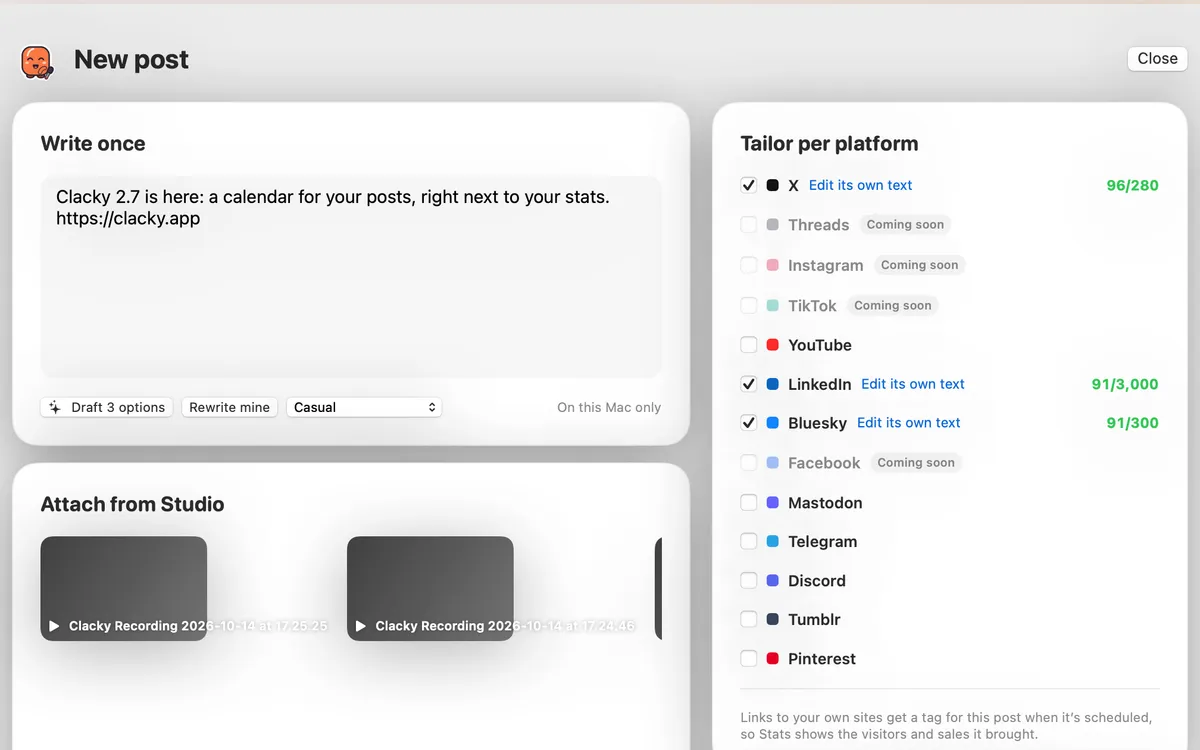Click the dark Tumblr color square
This screenshot has width=1200, height=750.
click(x=773, y=620)
